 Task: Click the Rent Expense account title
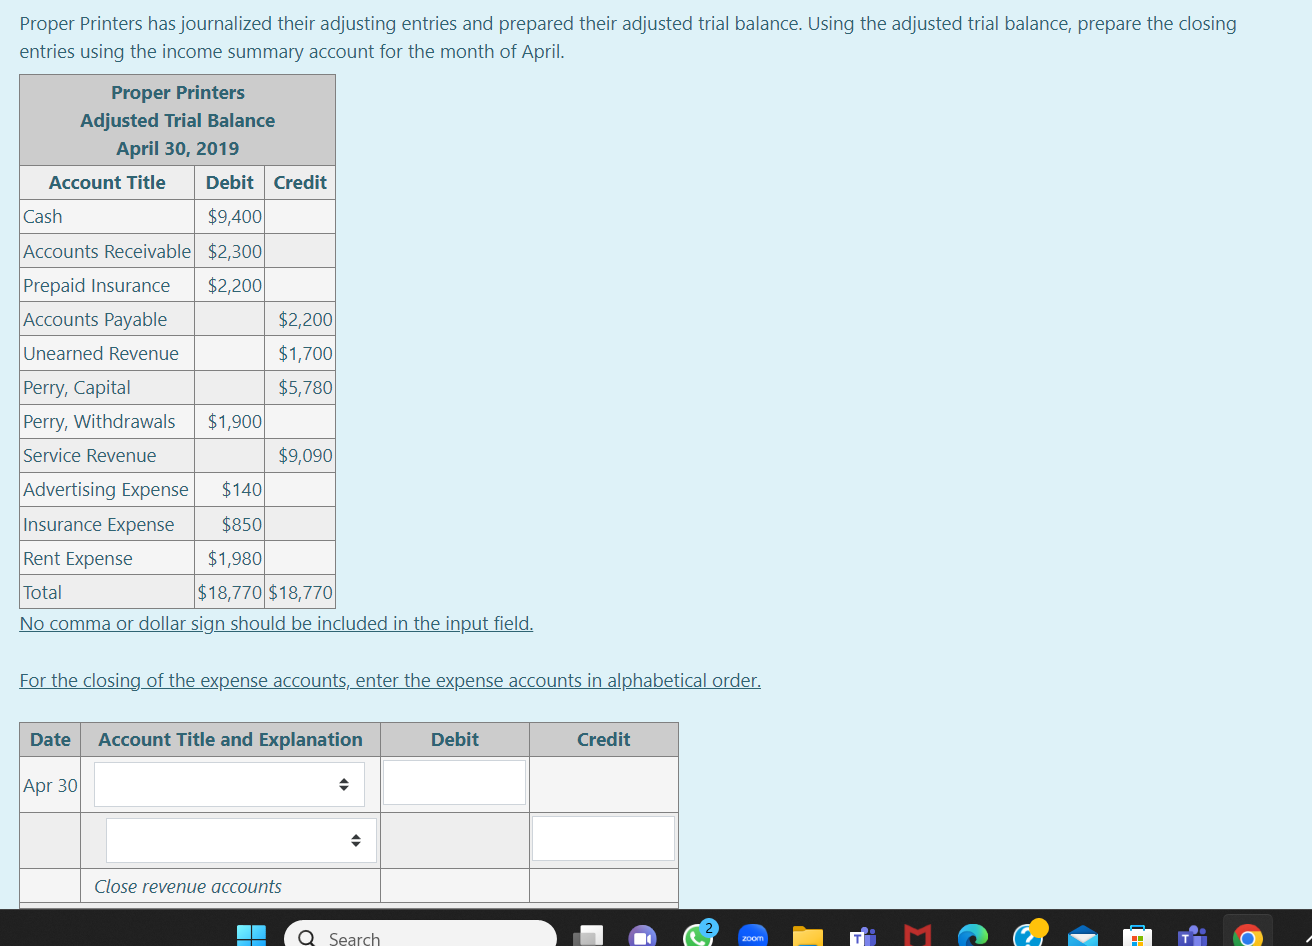pos(78,558)
